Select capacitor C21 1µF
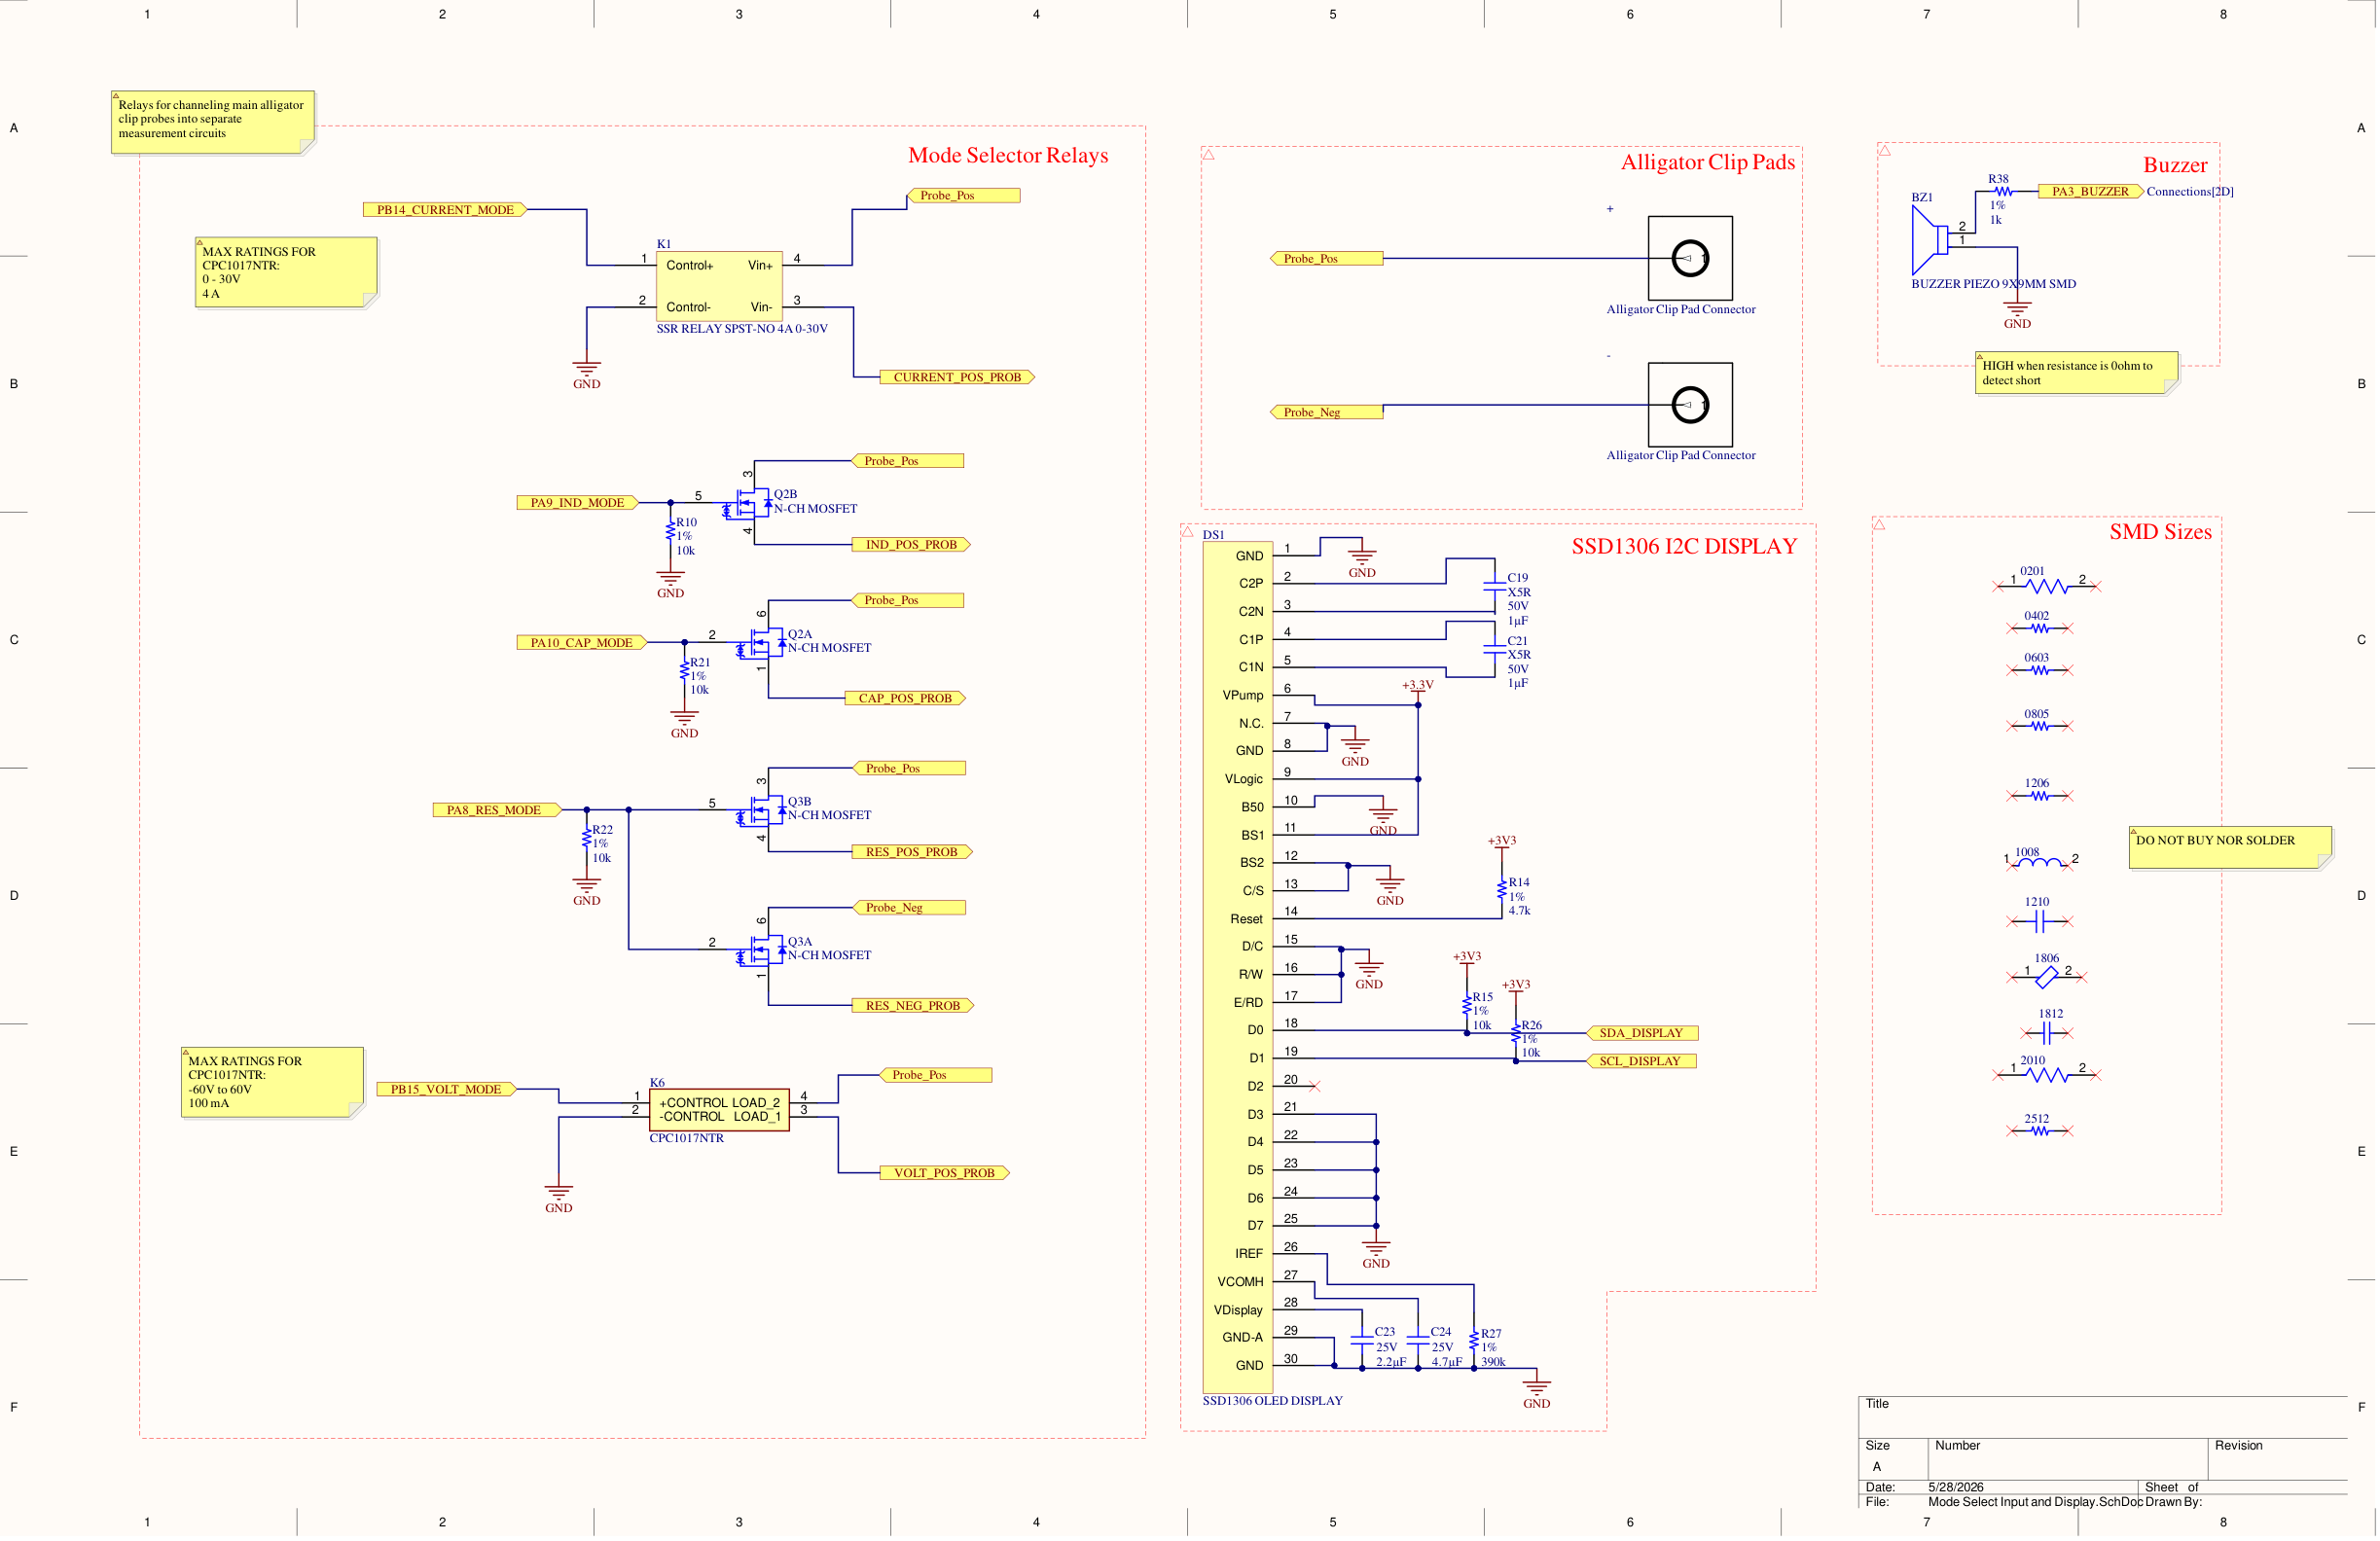The image size is (2380, 1541). (x=1494, y=650)
